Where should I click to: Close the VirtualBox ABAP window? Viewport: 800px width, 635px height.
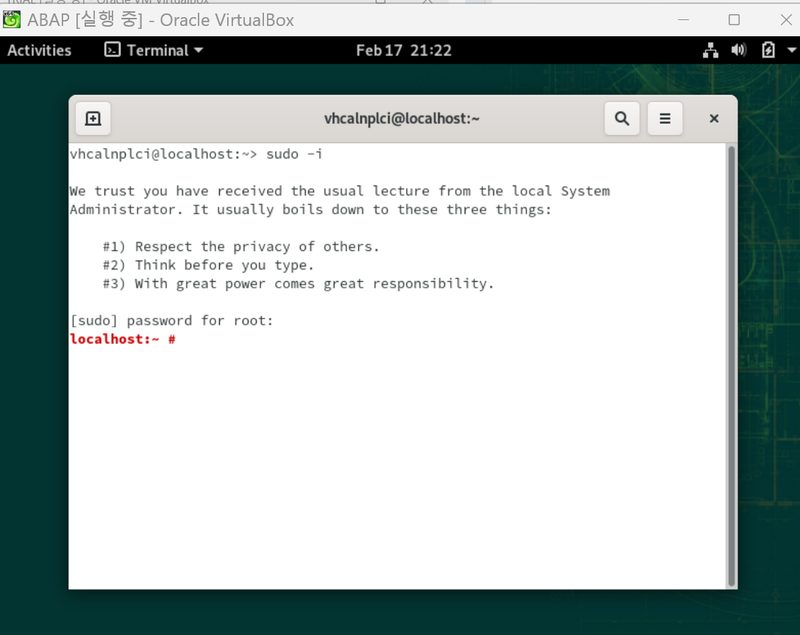(x=780, y=19)
